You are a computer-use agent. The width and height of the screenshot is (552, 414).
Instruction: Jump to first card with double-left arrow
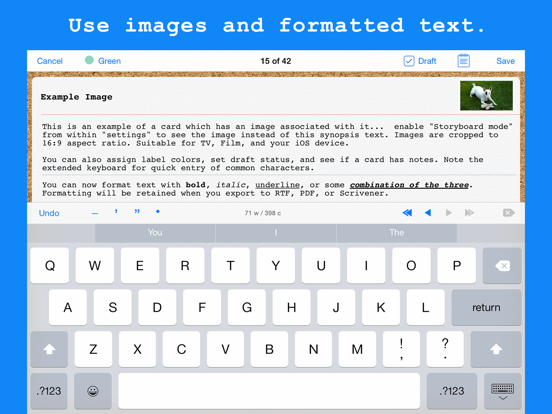(407, 213)
